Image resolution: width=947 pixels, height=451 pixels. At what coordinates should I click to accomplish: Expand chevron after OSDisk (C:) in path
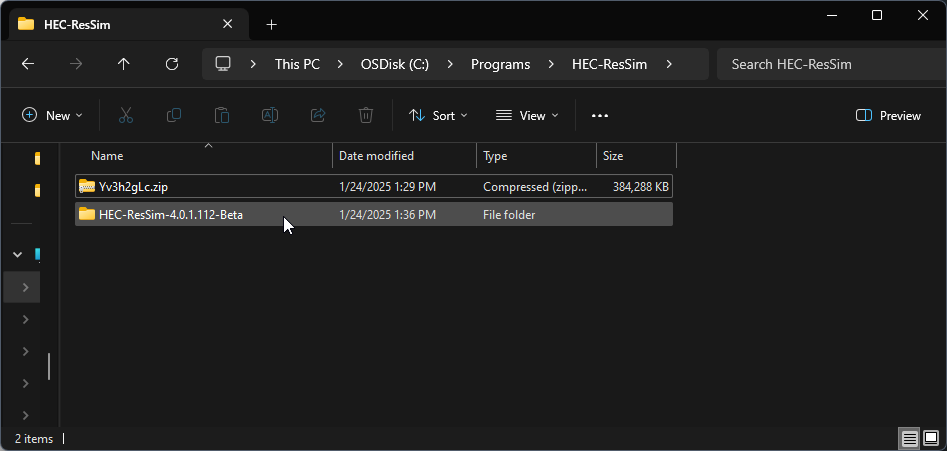[450, 64]
